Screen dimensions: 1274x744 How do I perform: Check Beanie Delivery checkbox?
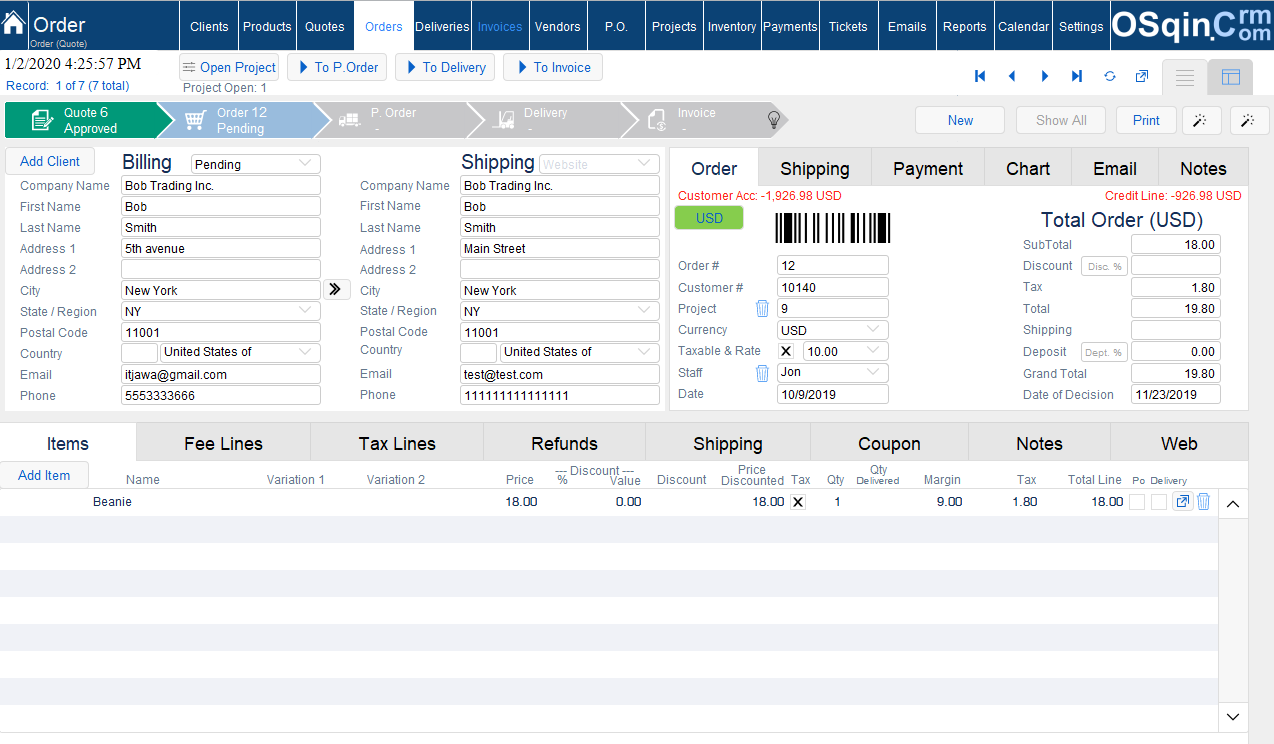click(1159, 502)
